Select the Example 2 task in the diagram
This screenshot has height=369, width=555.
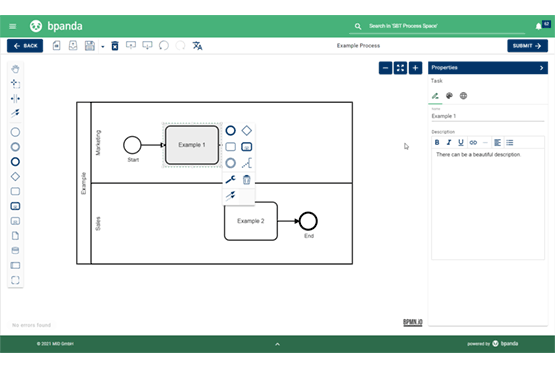251,221
